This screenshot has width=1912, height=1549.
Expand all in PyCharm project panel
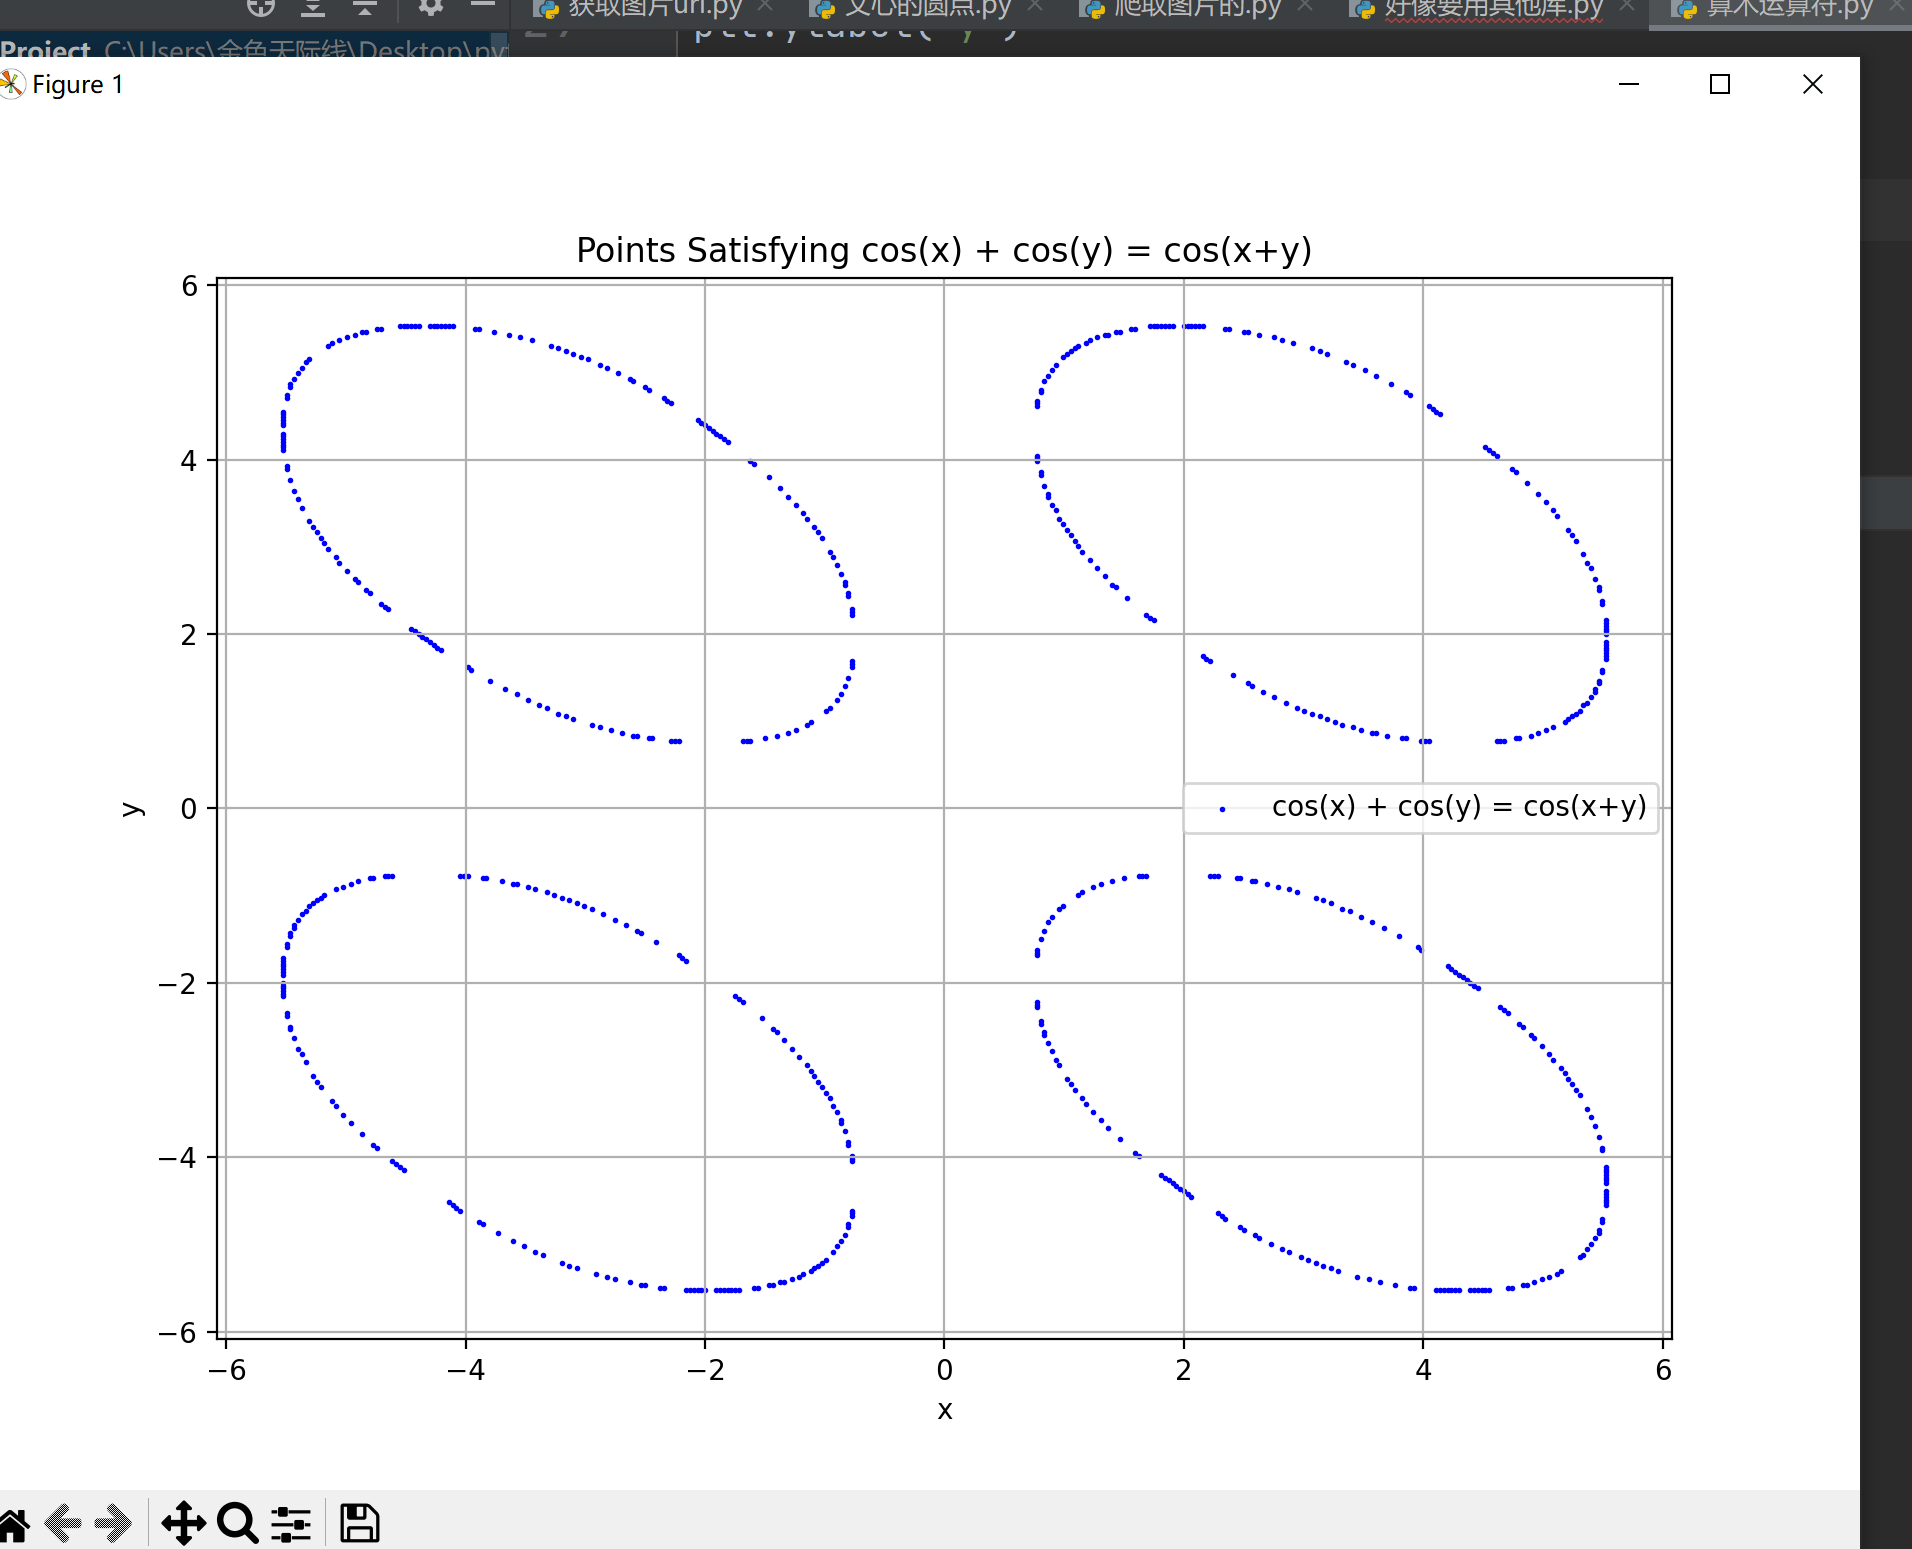[313, 7]
